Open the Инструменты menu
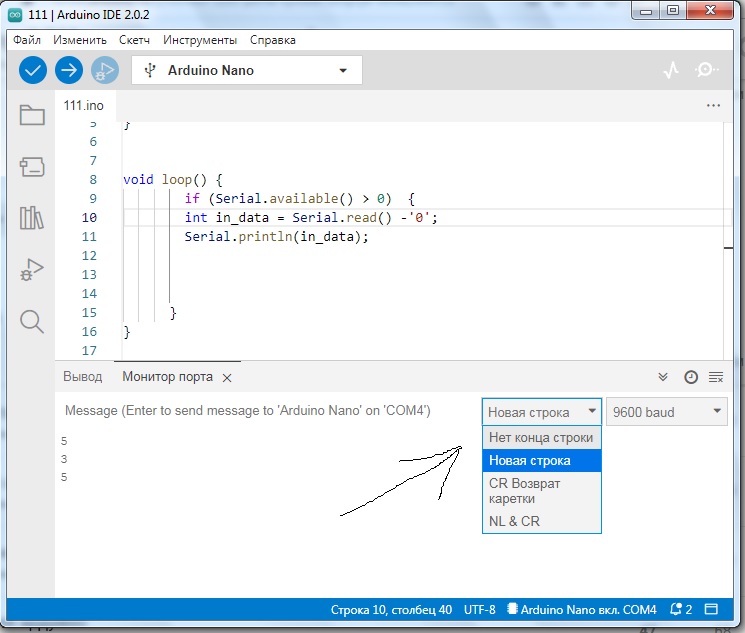 (200, 40)
